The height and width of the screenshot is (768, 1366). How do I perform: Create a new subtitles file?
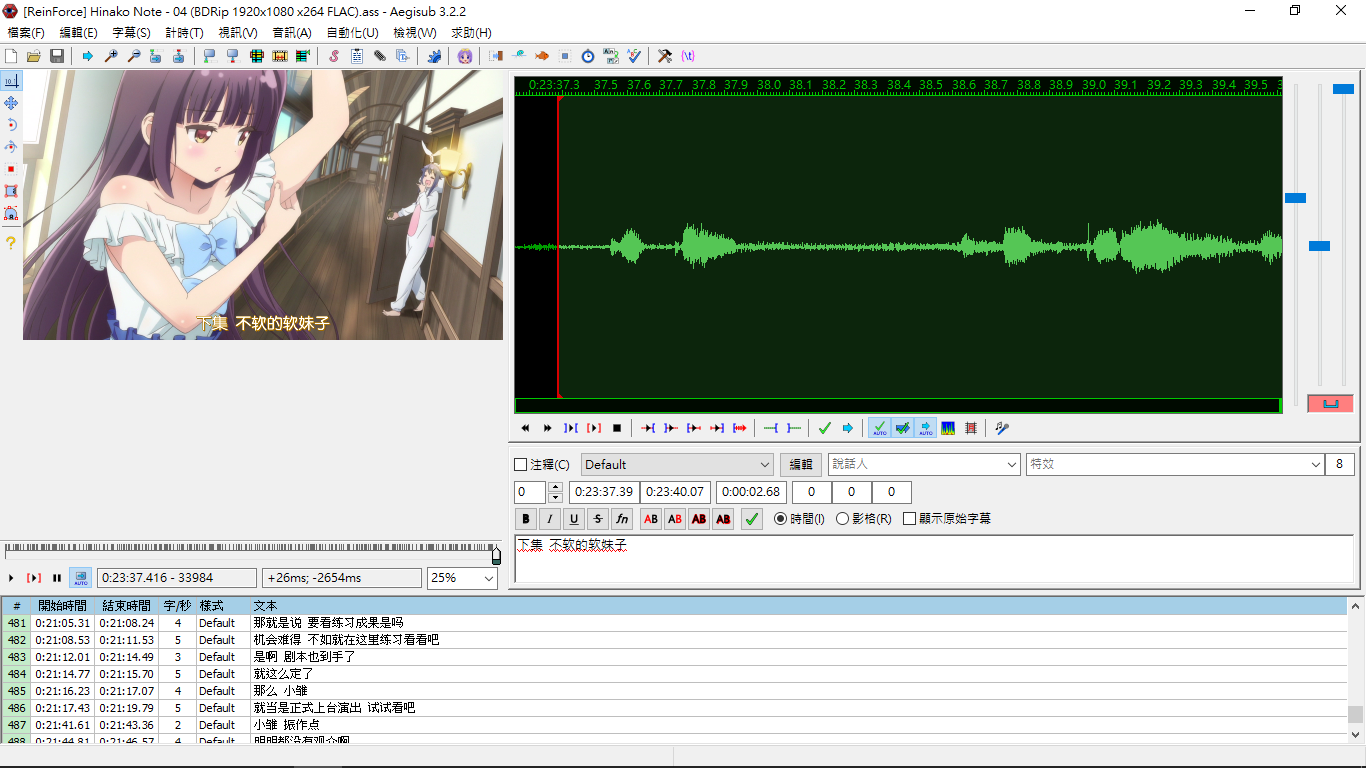11,56
